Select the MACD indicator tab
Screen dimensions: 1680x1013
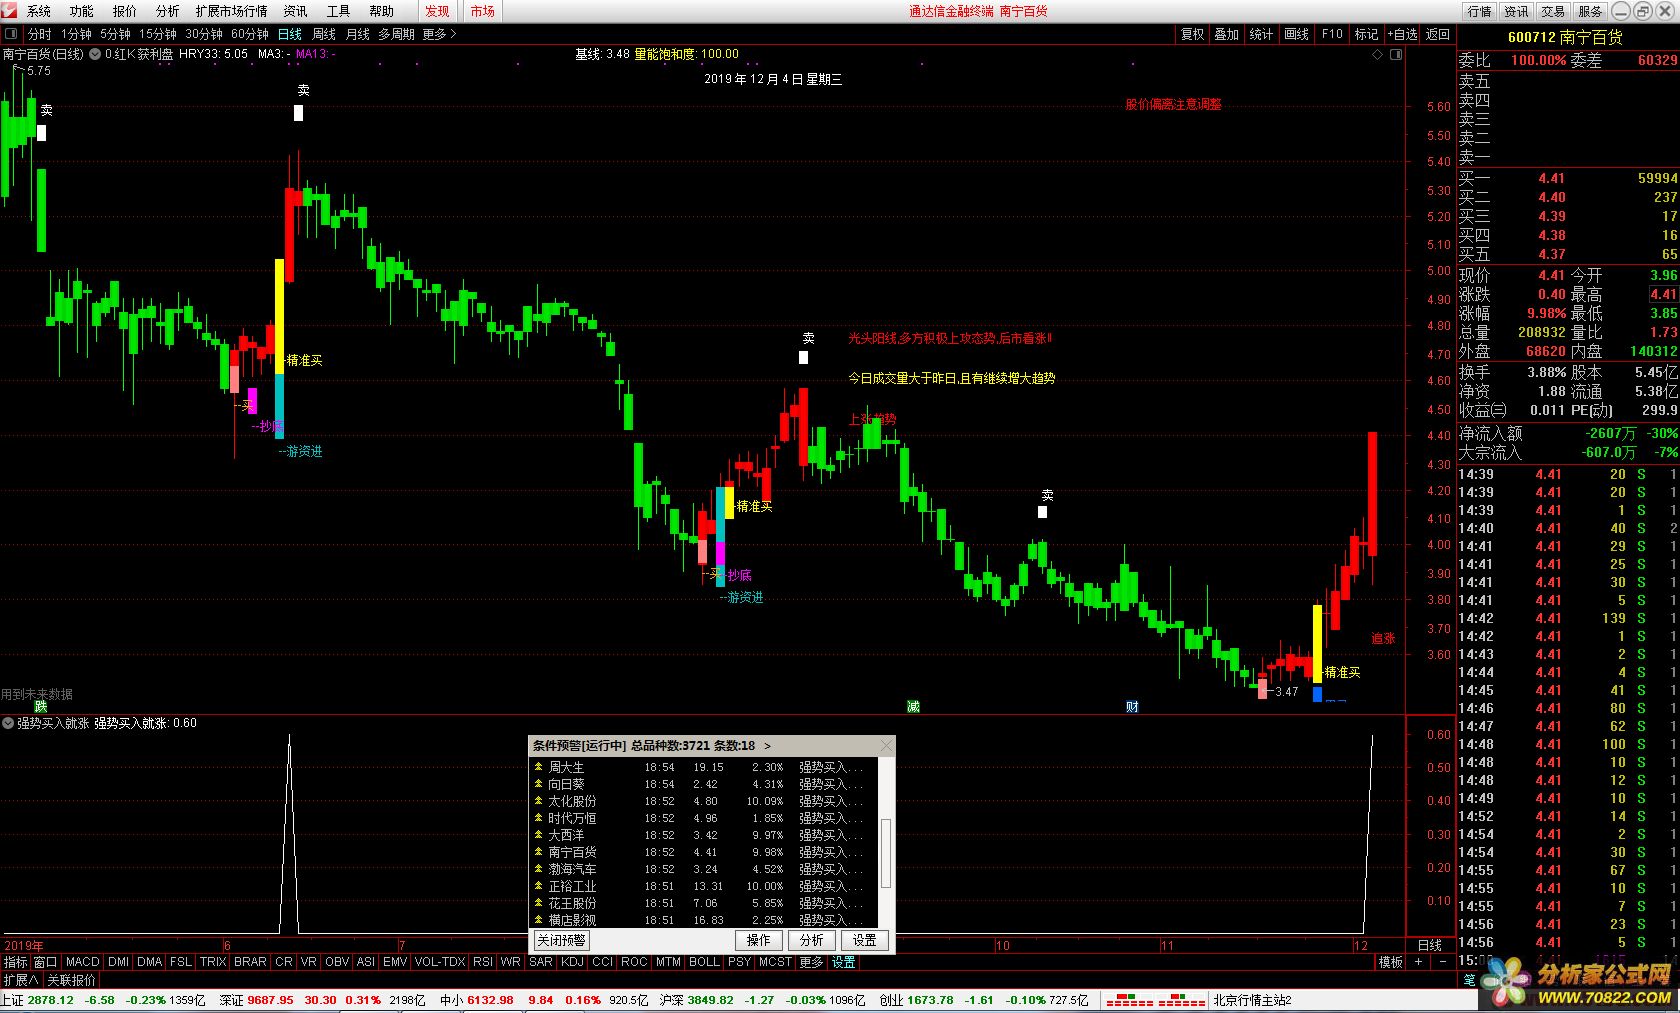tap(82, 962)
